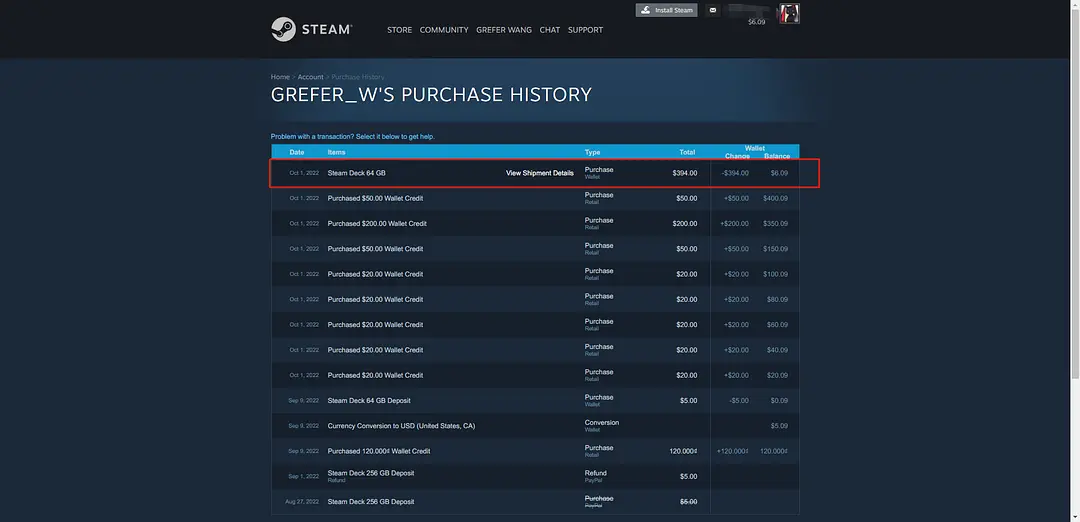1080x522 pixels.
Task: Click View Shipment Details link
Action: click(x=540, y=173)
